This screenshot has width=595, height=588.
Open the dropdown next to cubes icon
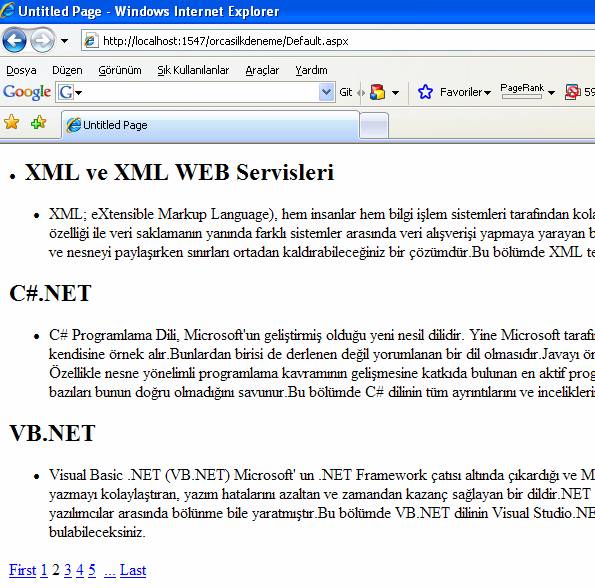tap(395, 92)
